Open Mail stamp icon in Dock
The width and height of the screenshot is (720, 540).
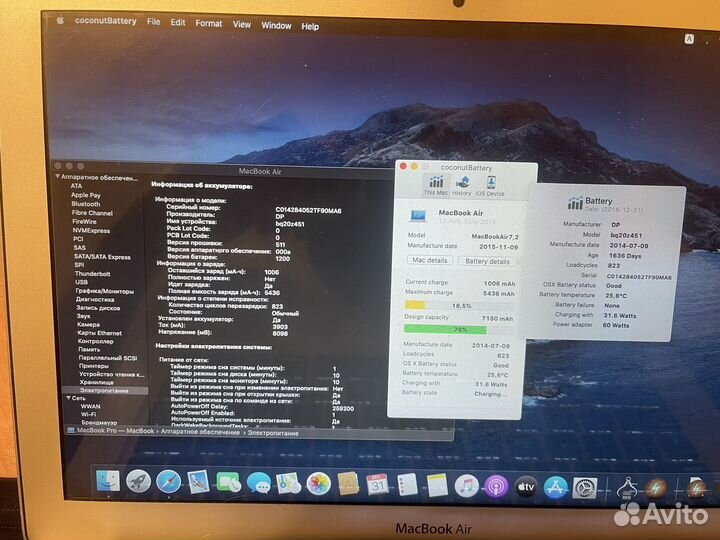198,482
